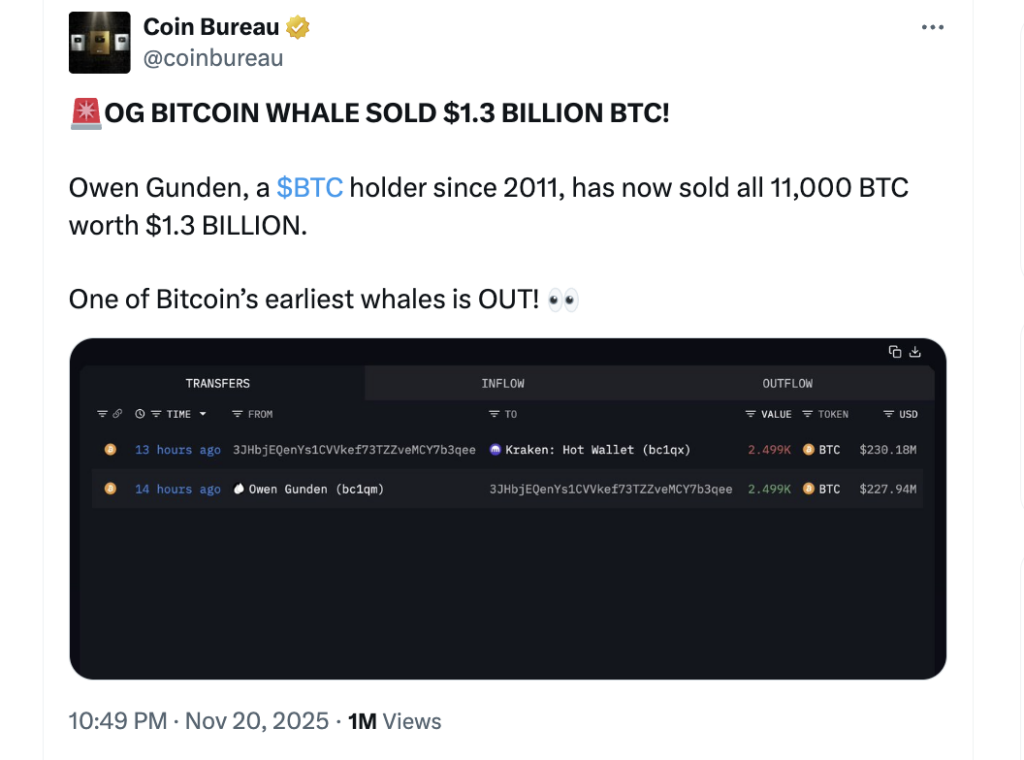Click the Kraken Hot Wallet icon
The image size is (1024, 760).
point(495,450)
